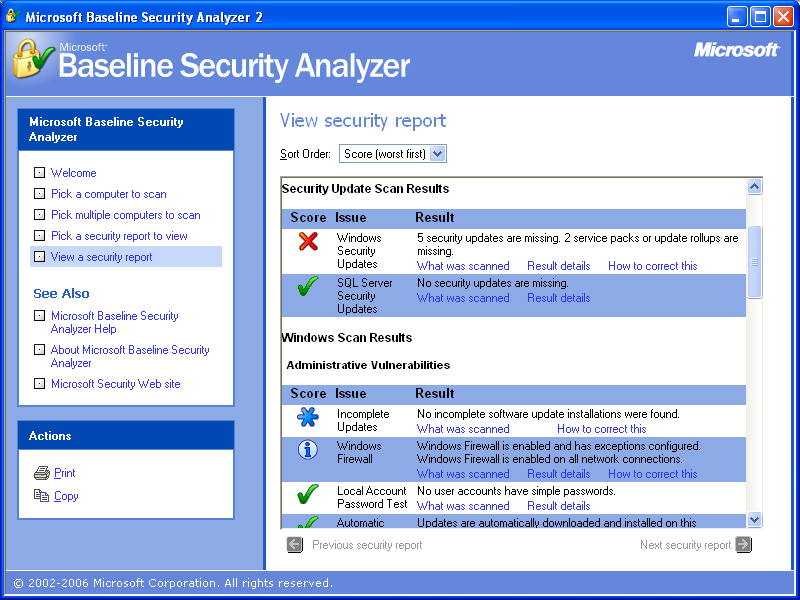Open How to correct this for Windows Firewall

653,474
